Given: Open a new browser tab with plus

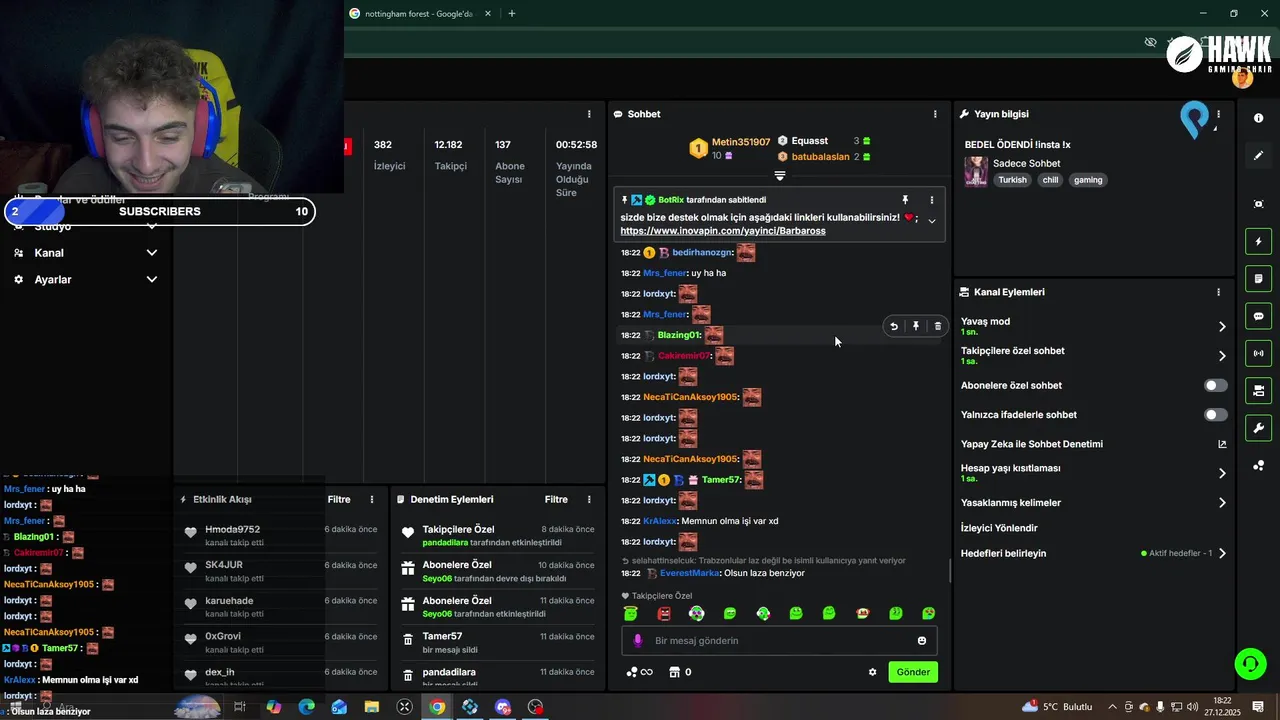Looking at the screenshot, I should click(512, 14).
